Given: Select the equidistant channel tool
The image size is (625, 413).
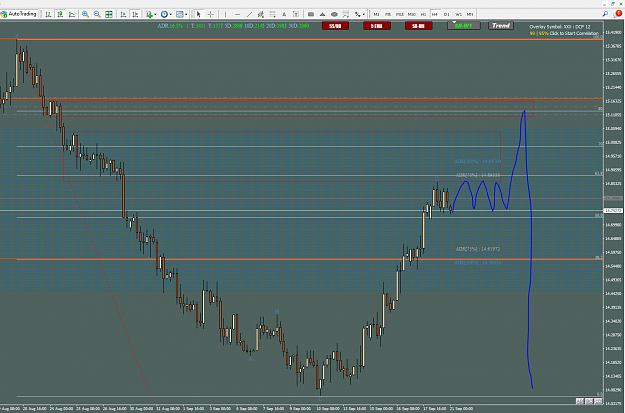Looking at the screenshot, I should (x=261, y=14).
